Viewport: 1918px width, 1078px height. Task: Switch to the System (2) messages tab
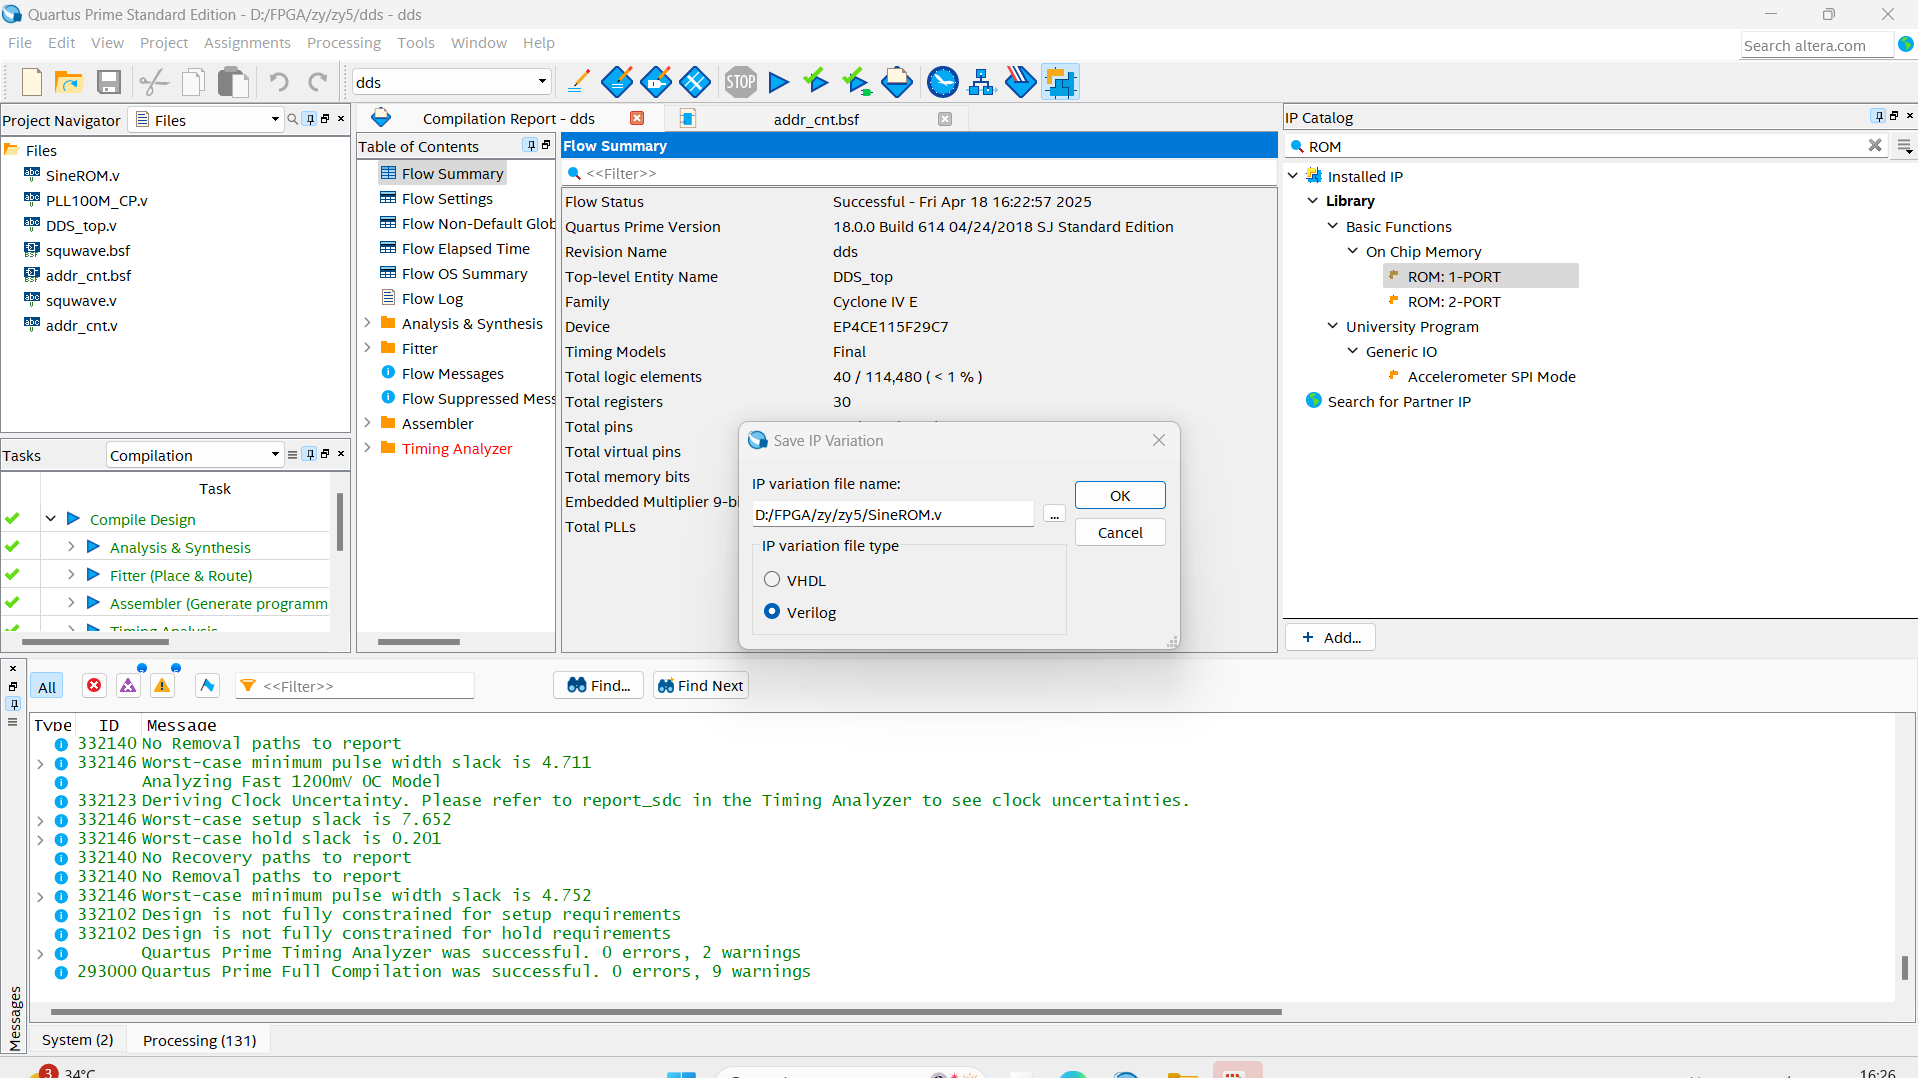(78, 1040)
